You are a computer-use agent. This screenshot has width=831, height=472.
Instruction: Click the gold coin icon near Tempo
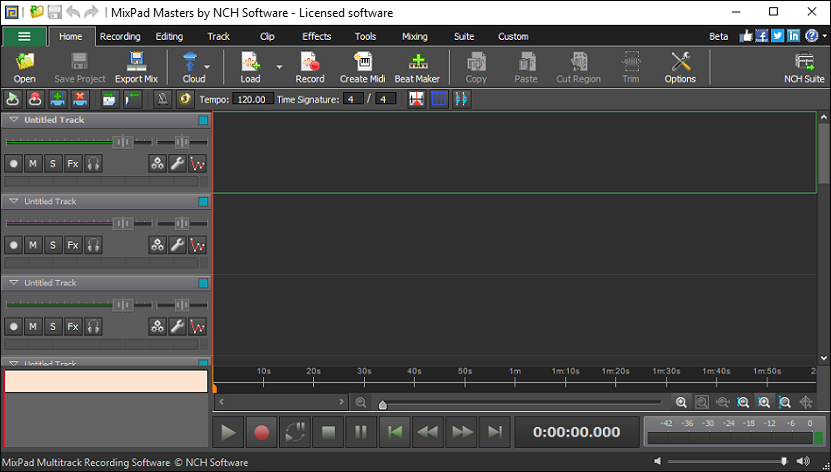coord(185,99)
